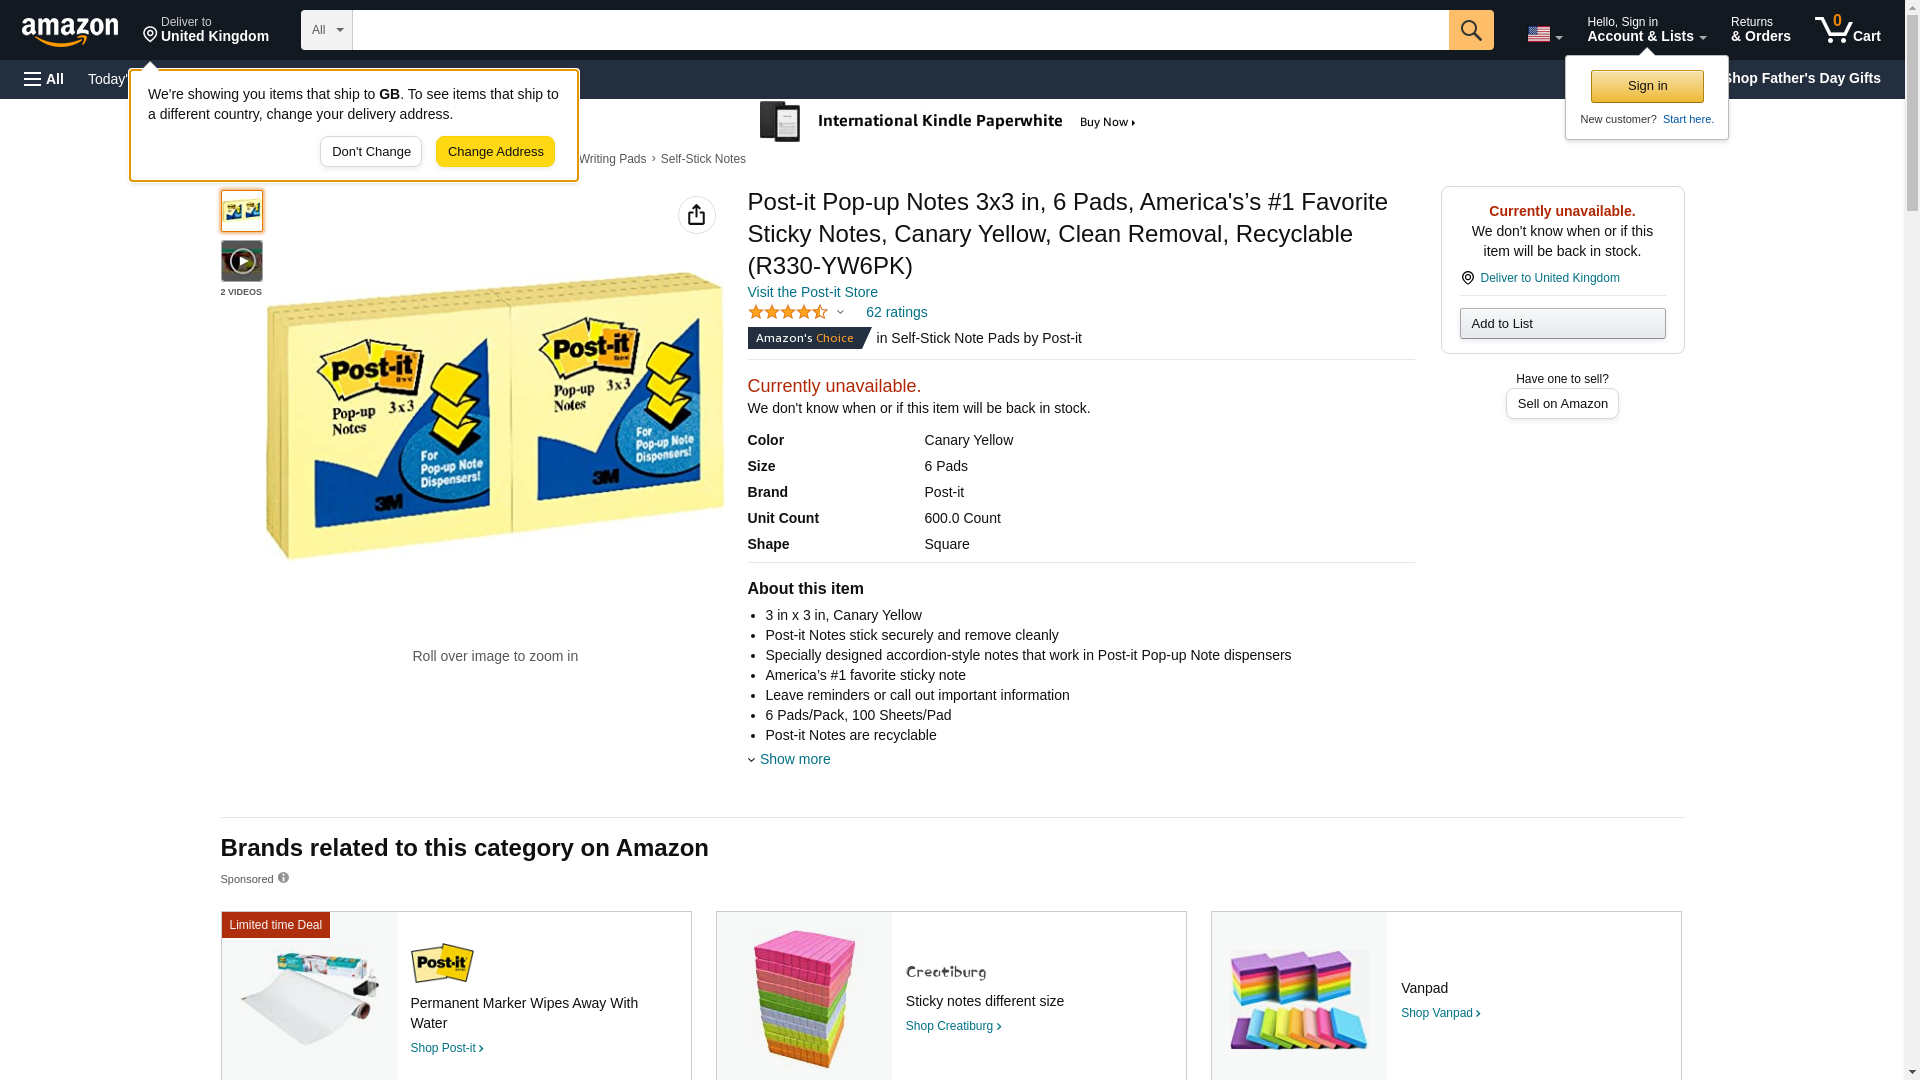Screen dimensions: 1920x1080
Task: Click the share icon on product image
Action: click(x=696, y=215)
